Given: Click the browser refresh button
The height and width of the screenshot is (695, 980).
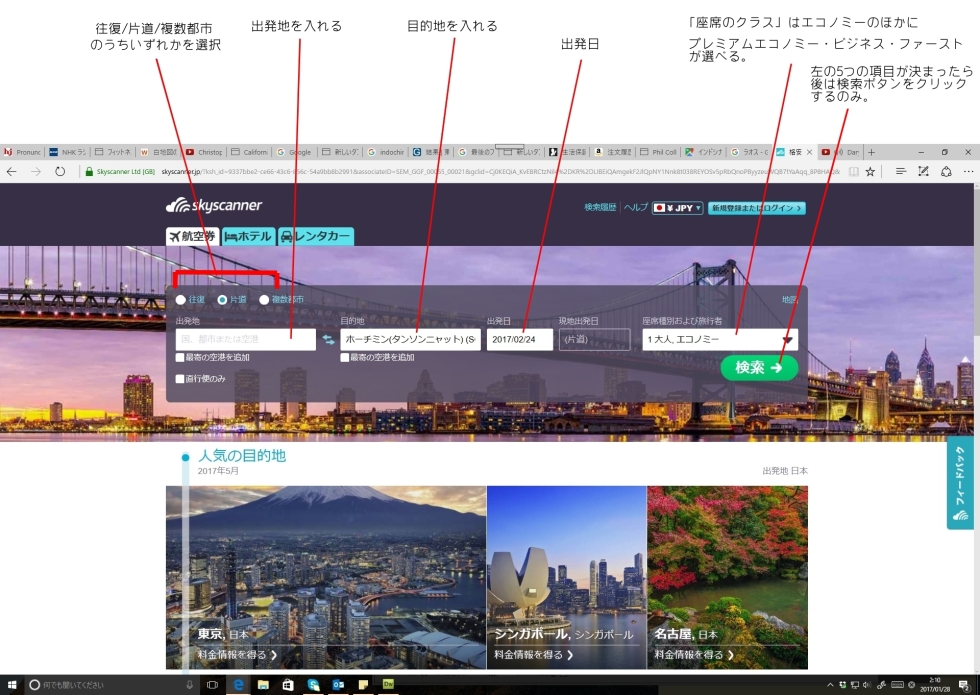Looking at the screenshot, I should click(60, 172).
